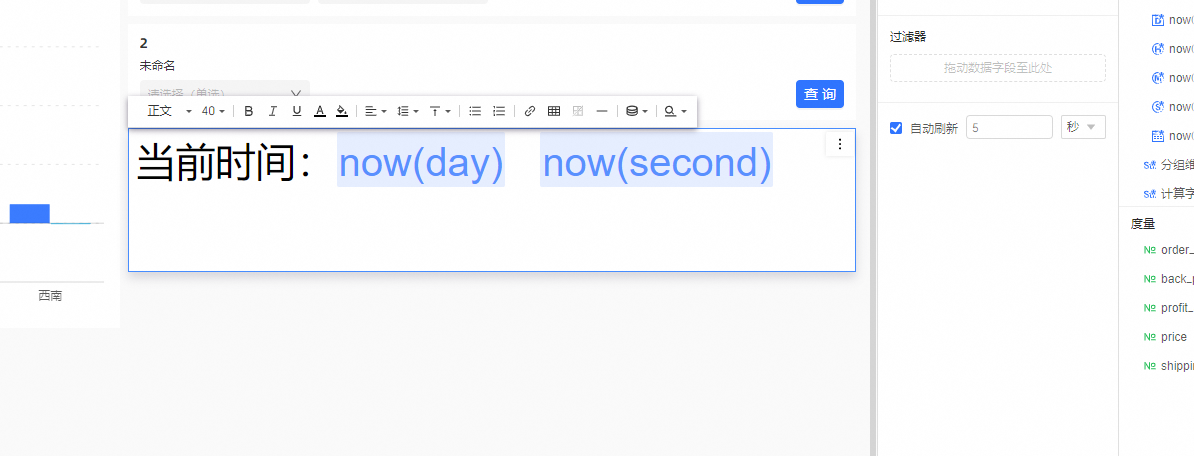This screenshot has height=456, width=1194.
Task: Expand the 秒 refresh unit dropdown
Action: (1083, 127)
